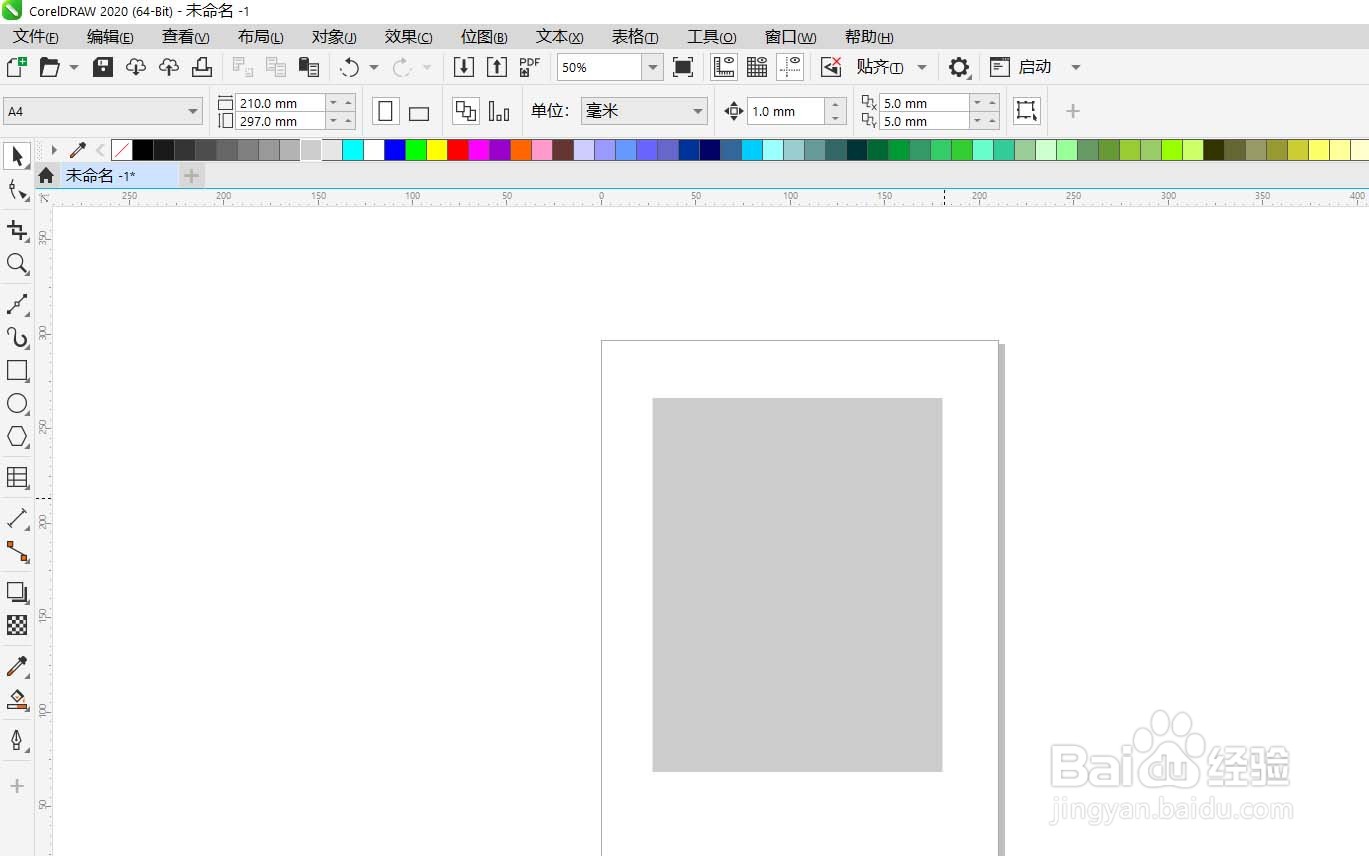1369x856 pixels.
Task: Open the 布局 menu
Action: point(261,37)
